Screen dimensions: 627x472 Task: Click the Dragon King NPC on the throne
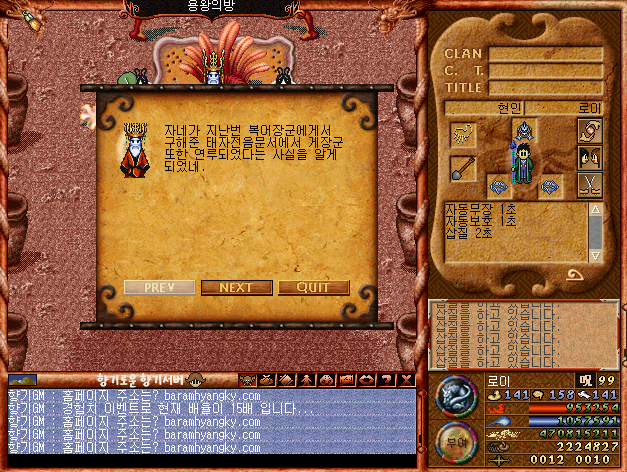pyautogui.click(x=214, y=68)
